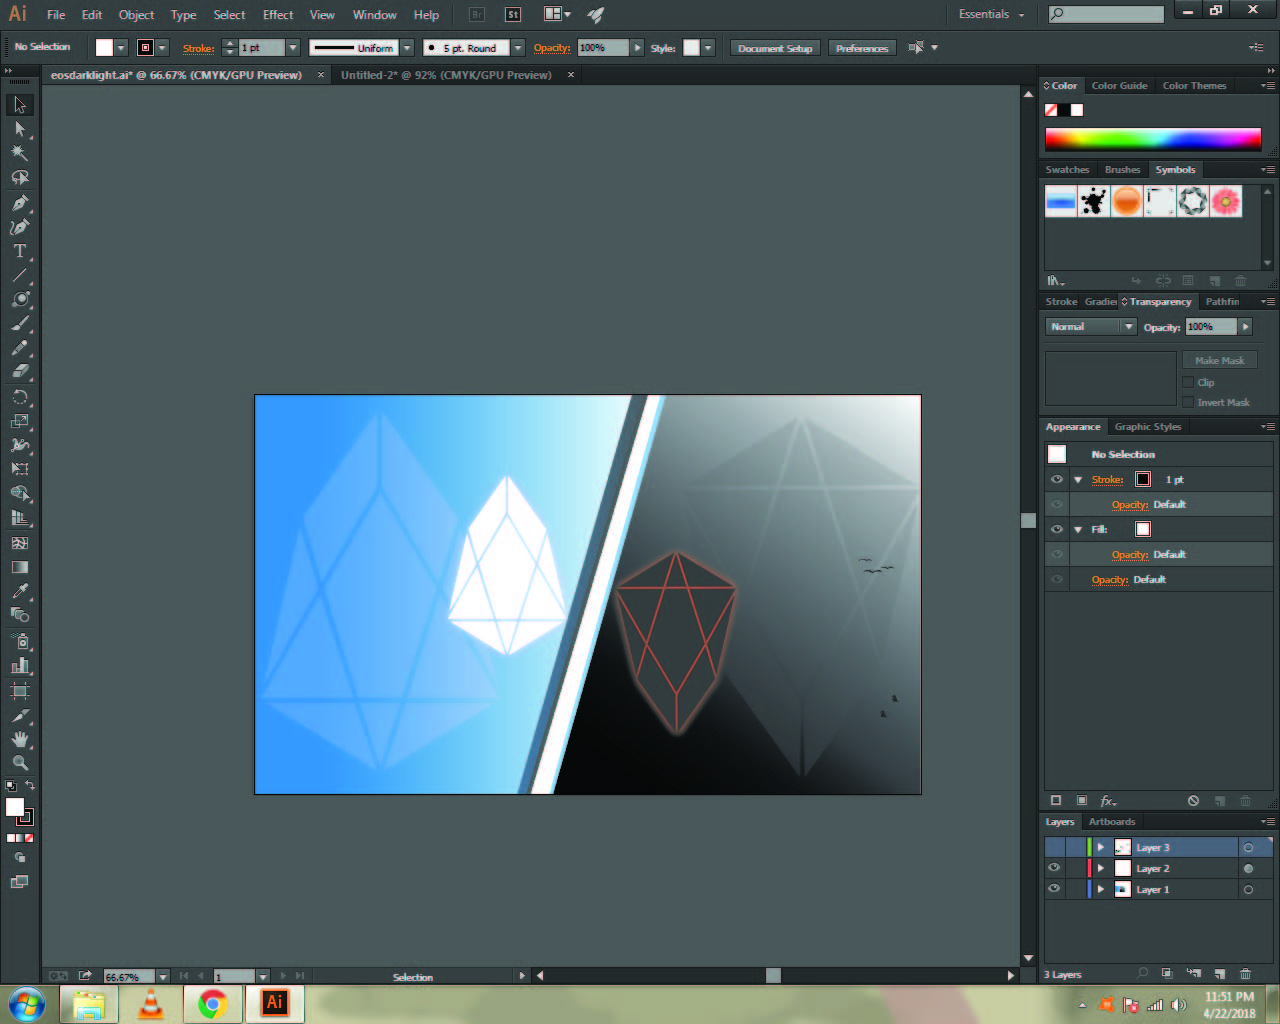Open VLC media player from taskbar
This screenshot has height=1024, width=1280.
point(151,1004)
